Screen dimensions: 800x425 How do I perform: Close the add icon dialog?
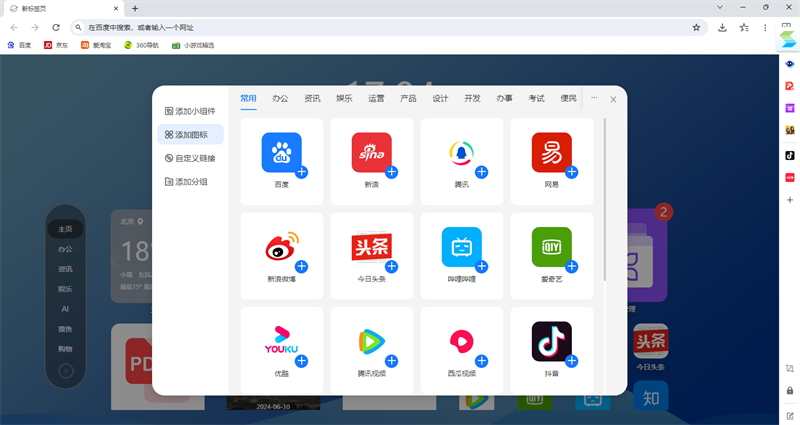pos(613,99)
